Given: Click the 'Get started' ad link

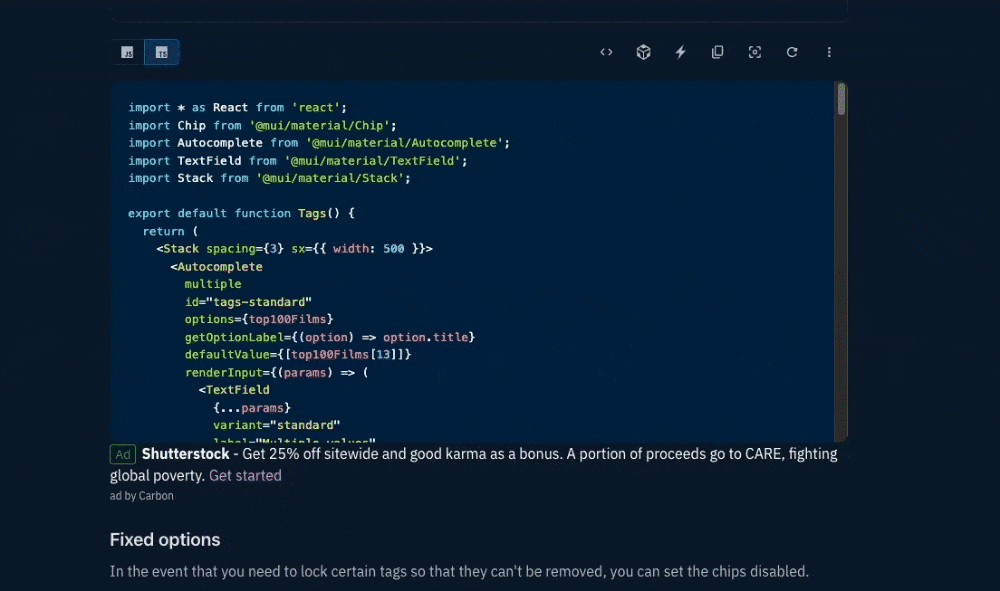Looking at the screenshot, I should (245, 476).
